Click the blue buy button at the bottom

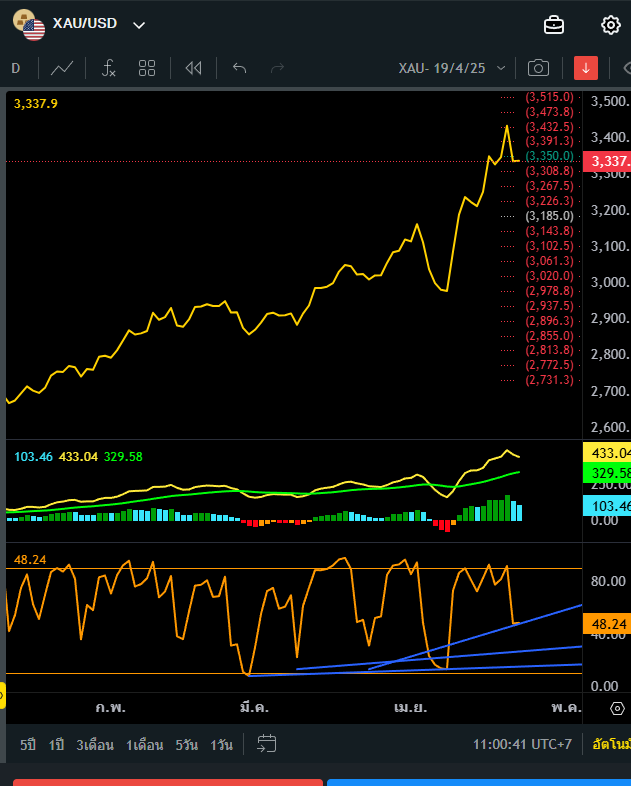coord(479,782)
